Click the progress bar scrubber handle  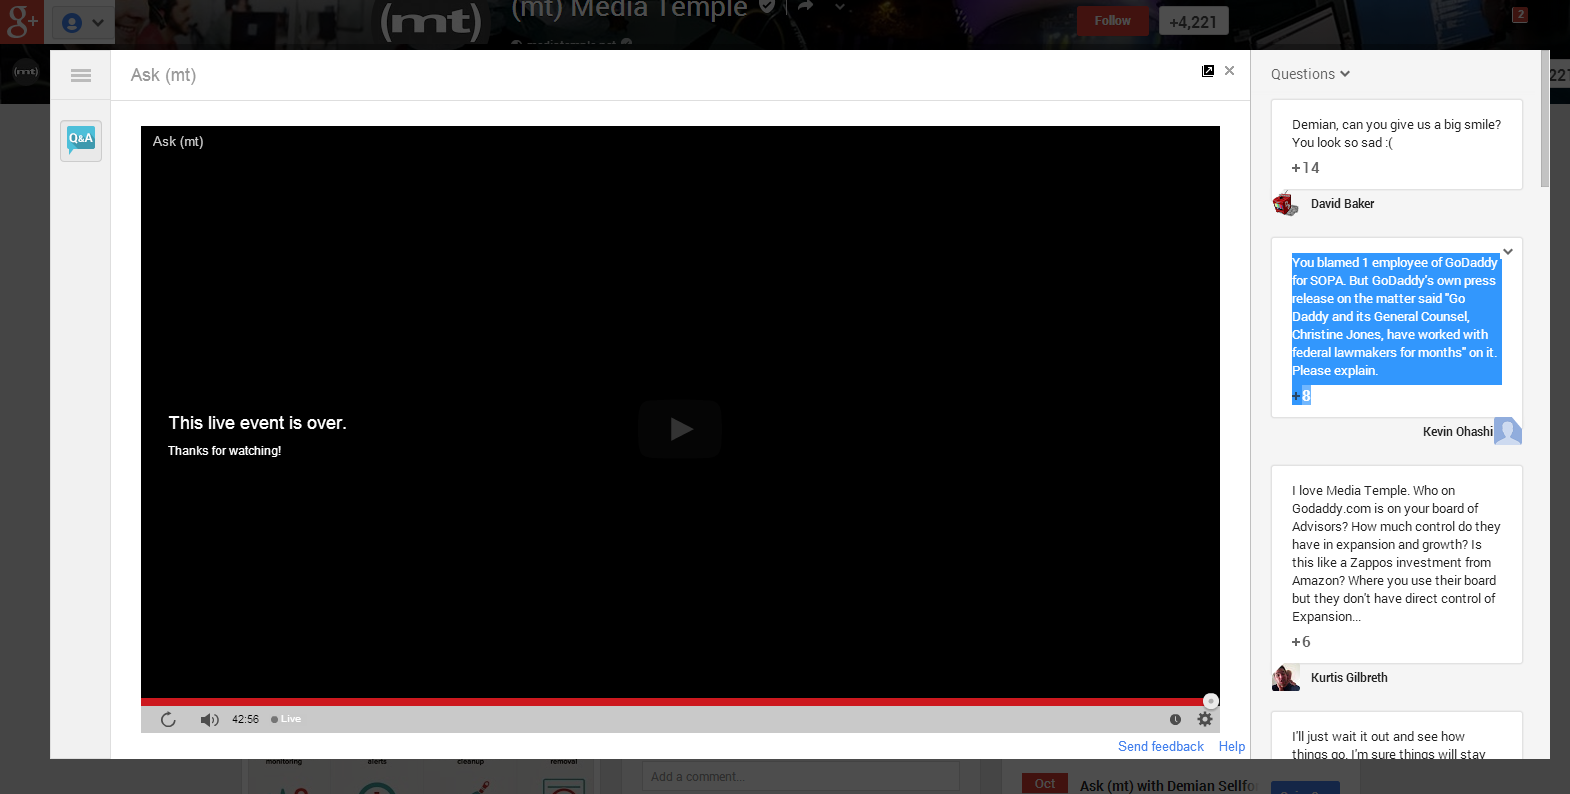pyautogui.click(x=1211, y=701)
